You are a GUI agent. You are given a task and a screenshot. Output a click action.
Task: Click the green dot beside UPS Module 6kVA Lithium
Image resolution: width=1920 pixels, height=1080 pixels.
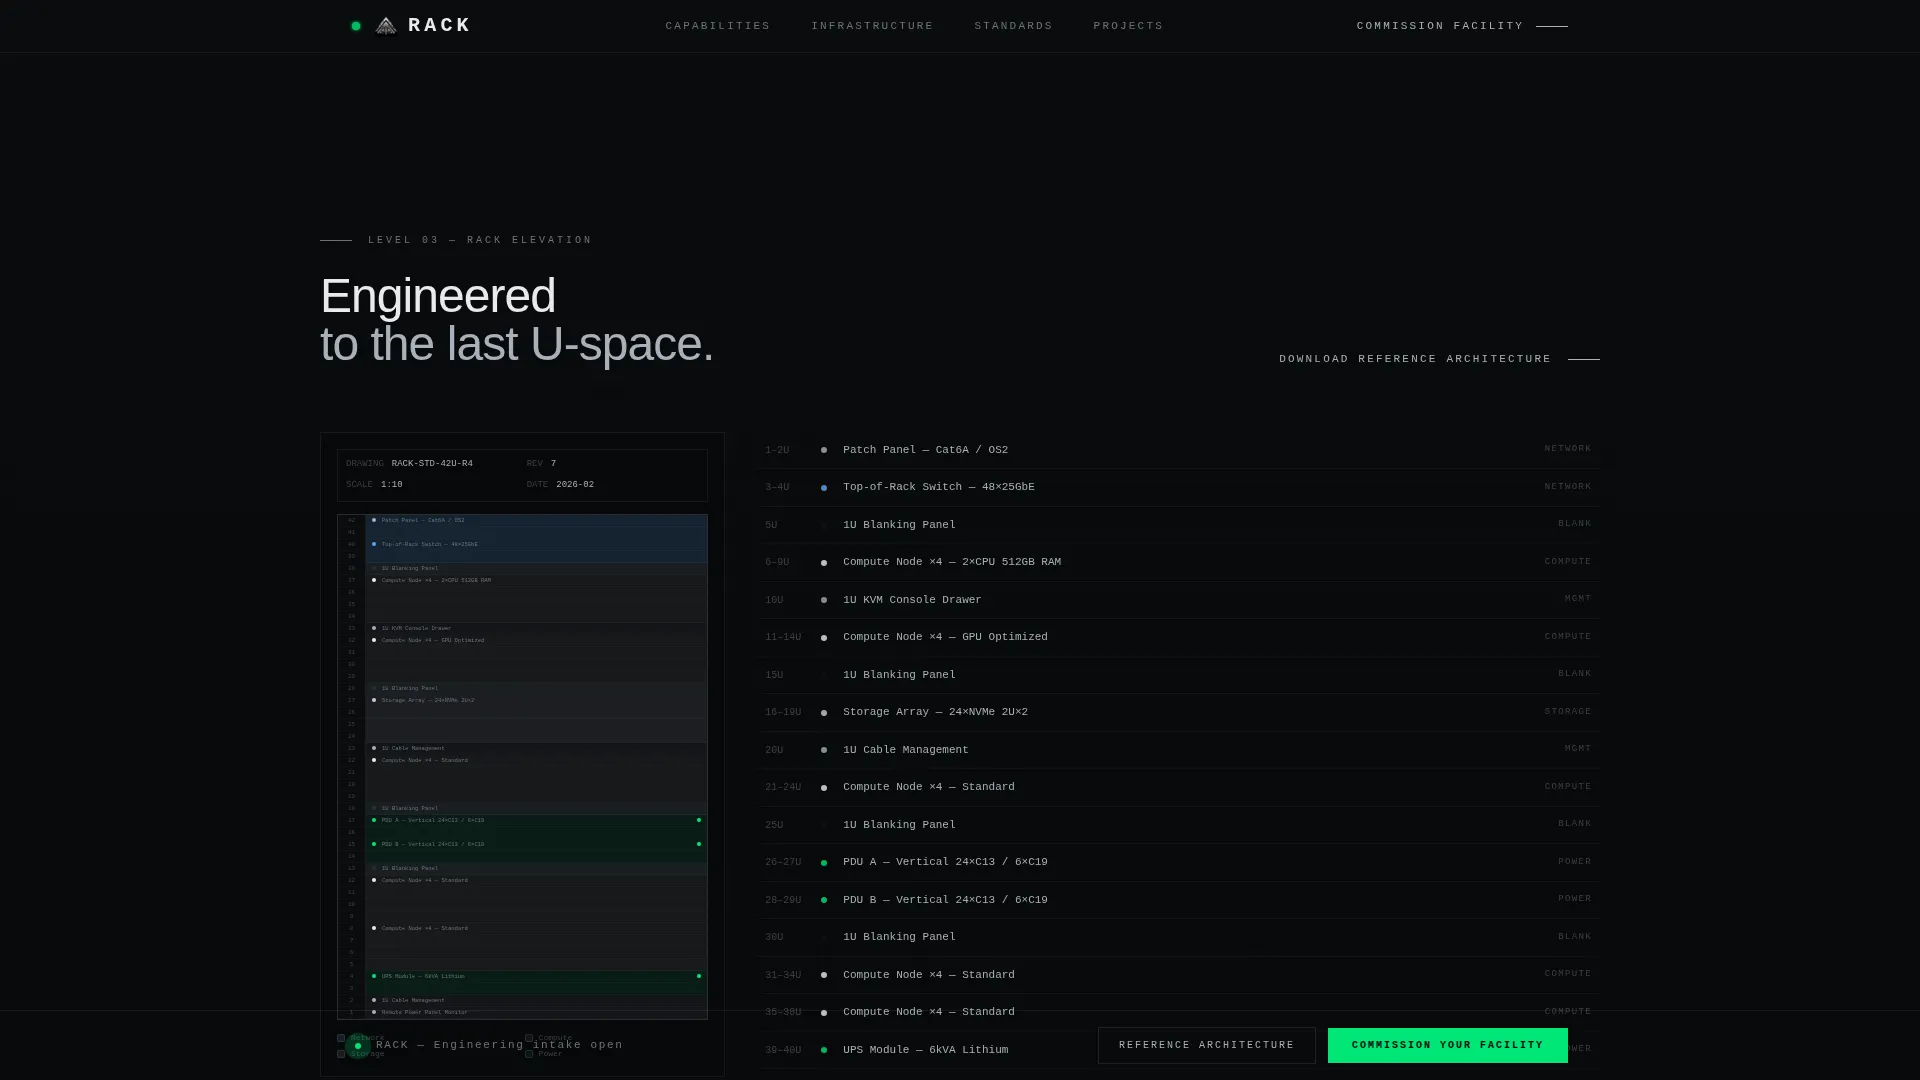click(824, 1050)
